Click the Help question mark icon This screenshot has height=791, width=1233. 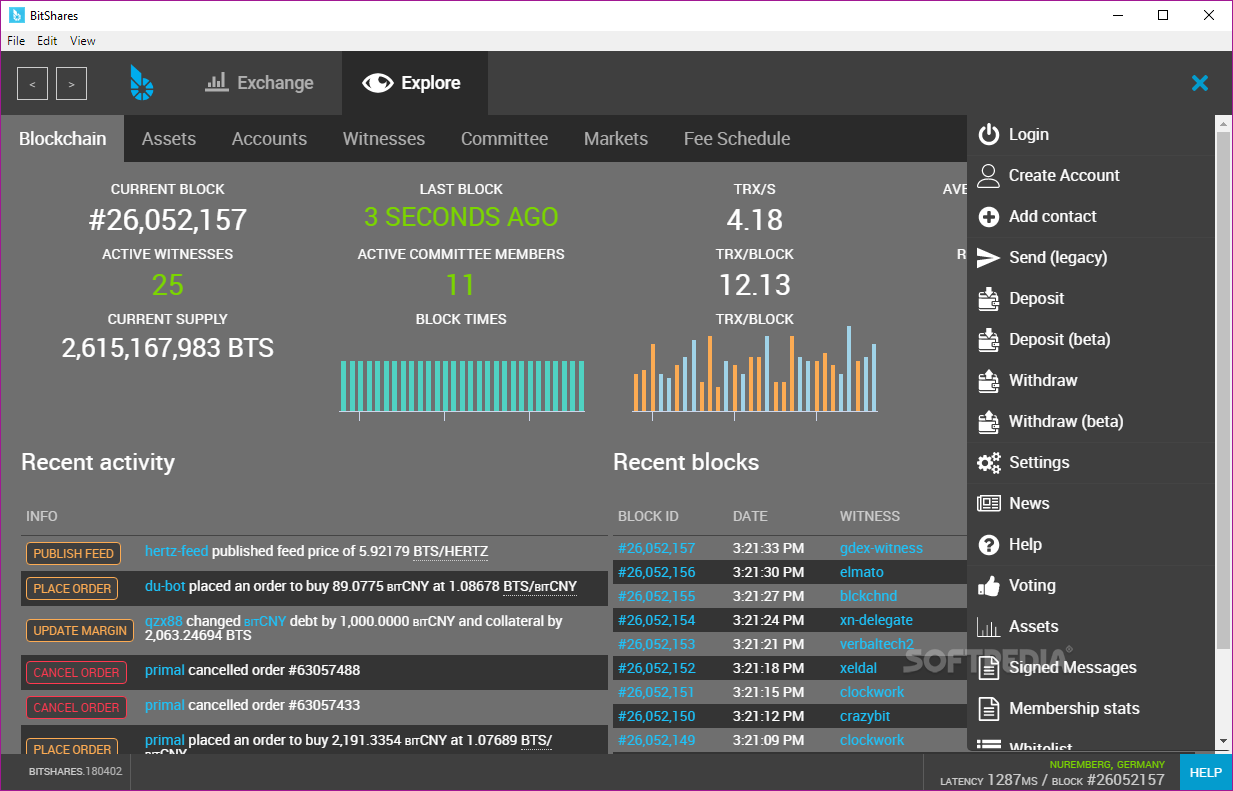(989, 545)
